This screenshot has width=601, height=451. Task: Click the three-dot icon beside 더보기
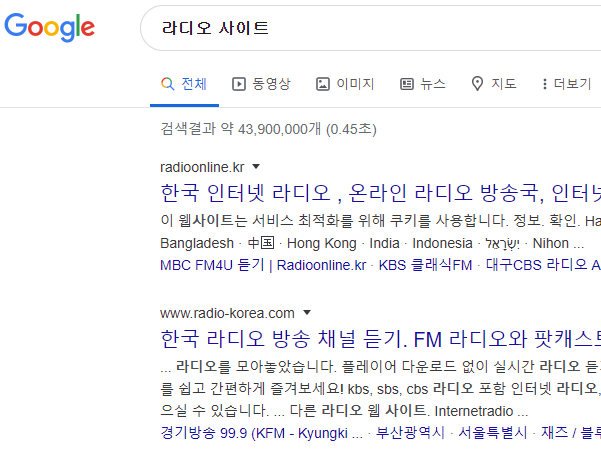(x=545, y=84)
